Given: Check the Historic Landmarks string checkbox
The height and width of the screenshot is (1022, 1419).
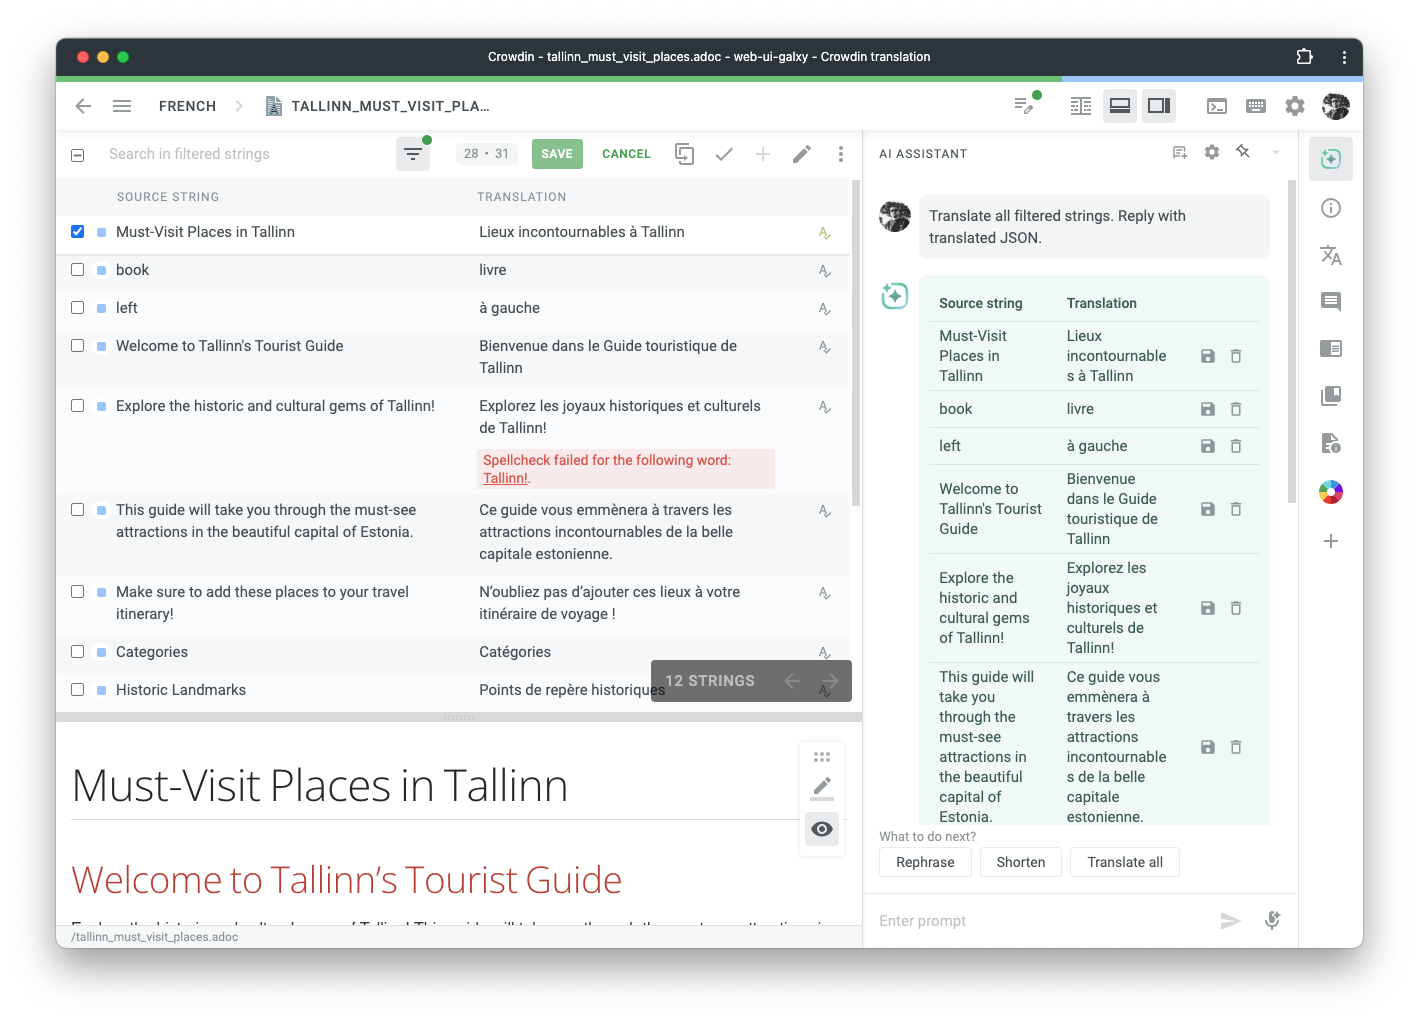Looking at the screenshot, I should [77, 690].
